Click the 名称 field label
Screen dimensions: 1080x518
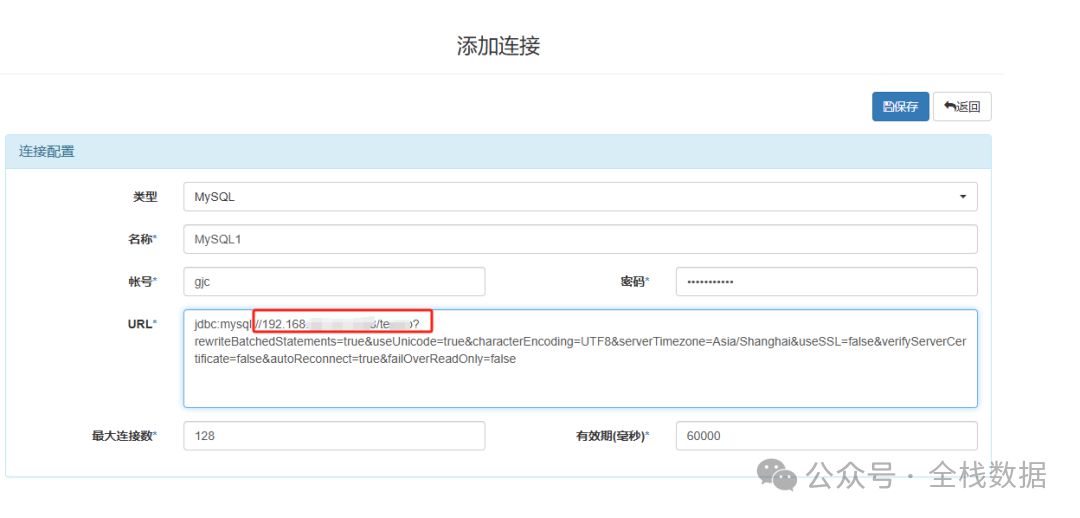point(143,240)
